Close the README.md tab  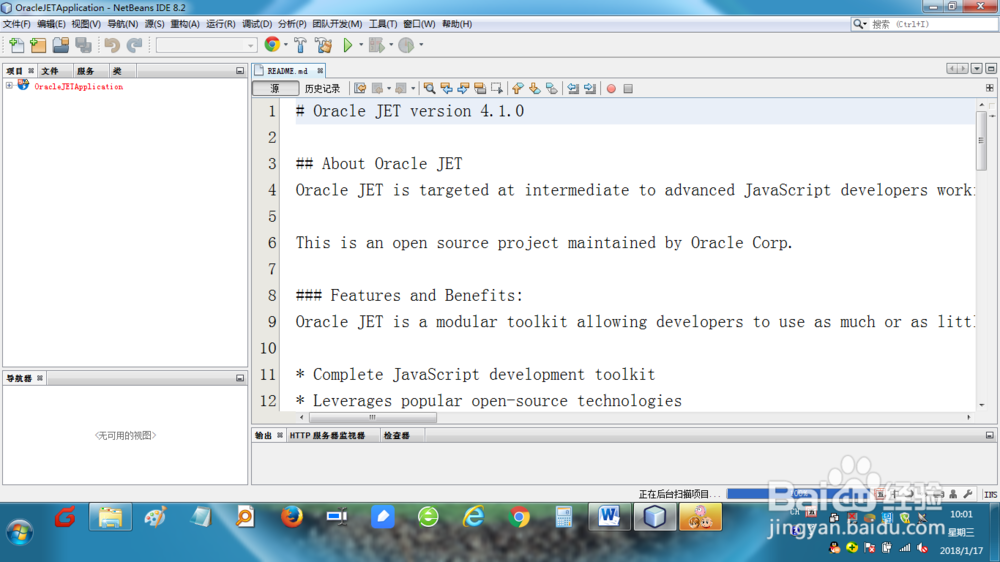point(320,71)
